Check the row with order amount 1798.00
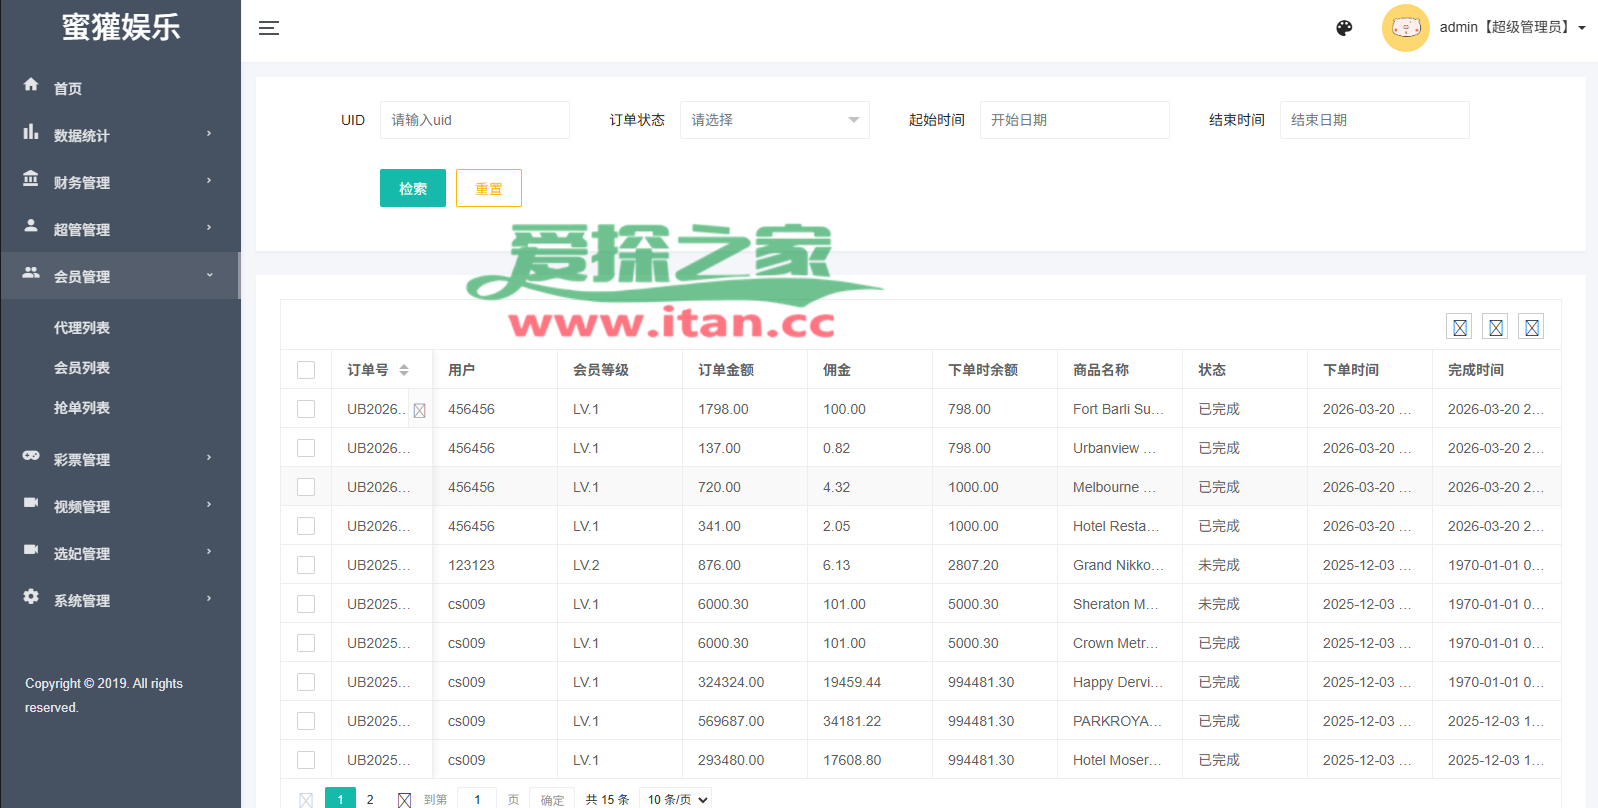Viewport: 1598px width, 808px height. (x=306, y=409)
